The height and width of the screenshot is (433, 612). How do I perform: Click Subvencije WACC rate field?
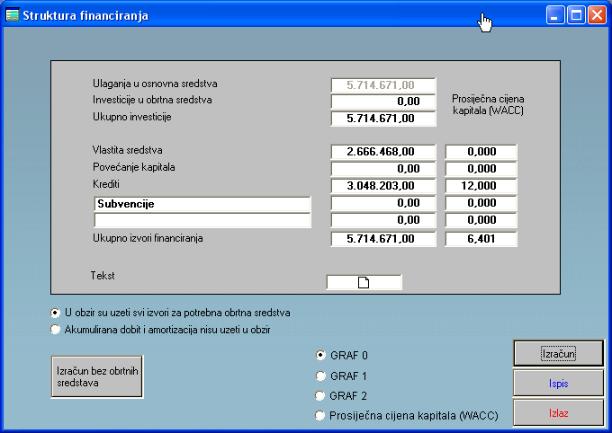coord(481,203)
